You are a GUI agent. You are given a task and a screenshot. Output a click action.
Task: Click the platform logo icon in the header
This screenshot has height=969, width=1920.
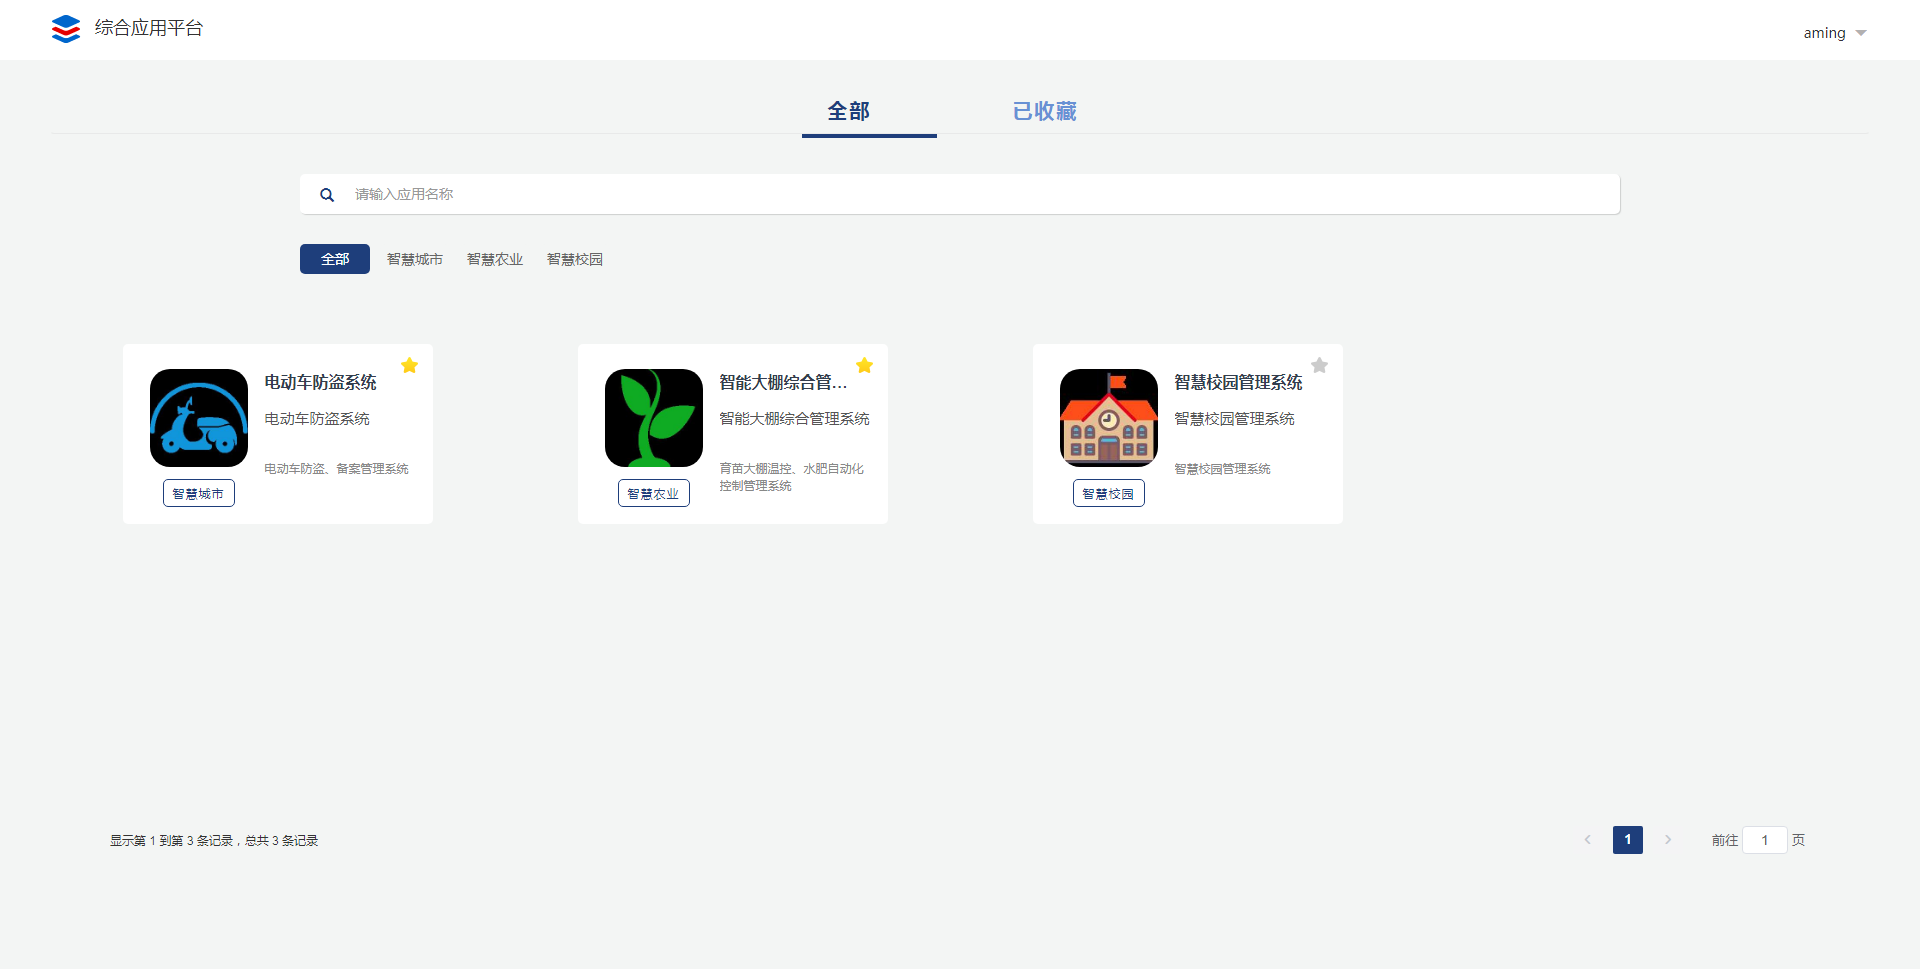click(x=66, y=29)
